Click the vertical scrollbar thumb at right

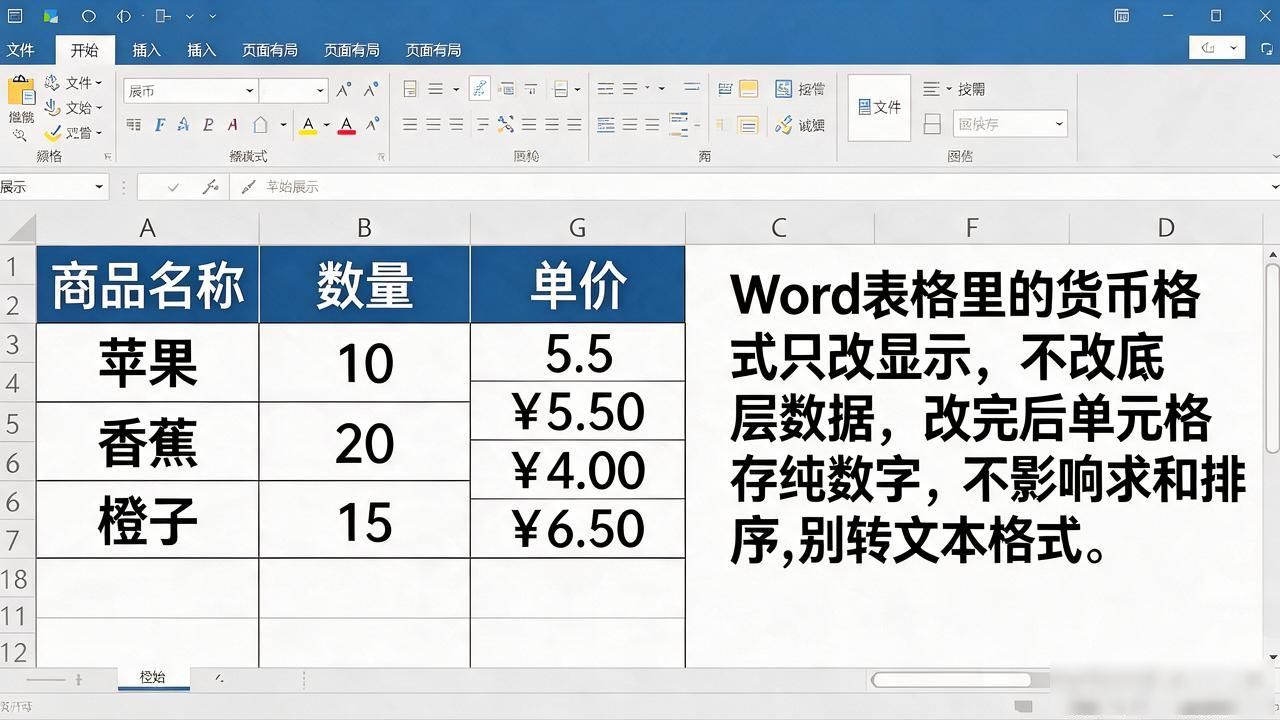(x=1272, y=358)
